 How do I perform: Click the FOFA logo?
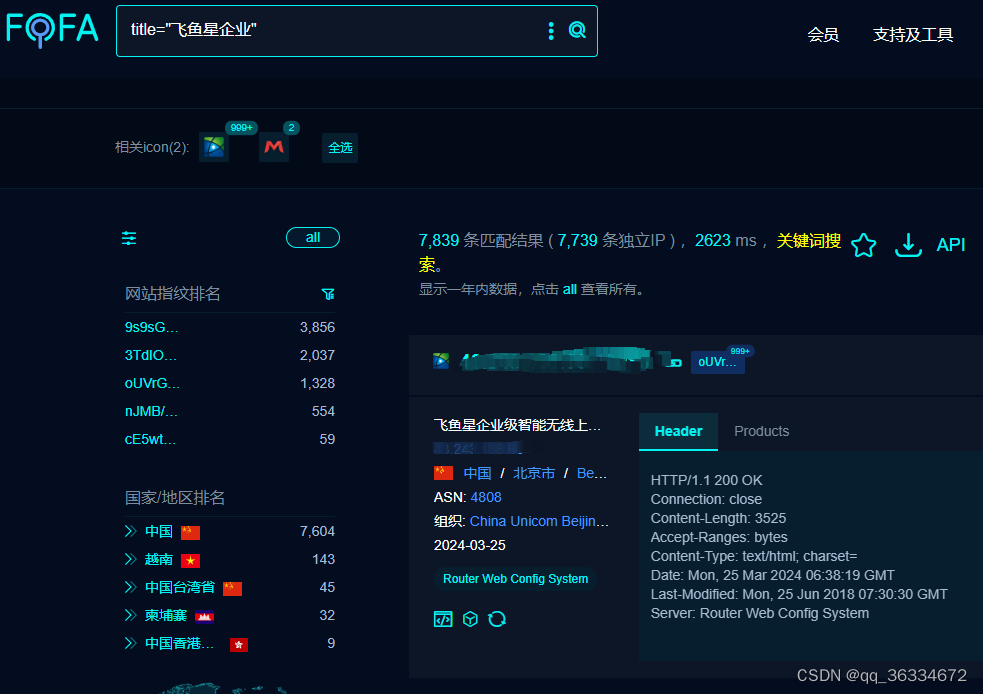[x=52, y=29]
